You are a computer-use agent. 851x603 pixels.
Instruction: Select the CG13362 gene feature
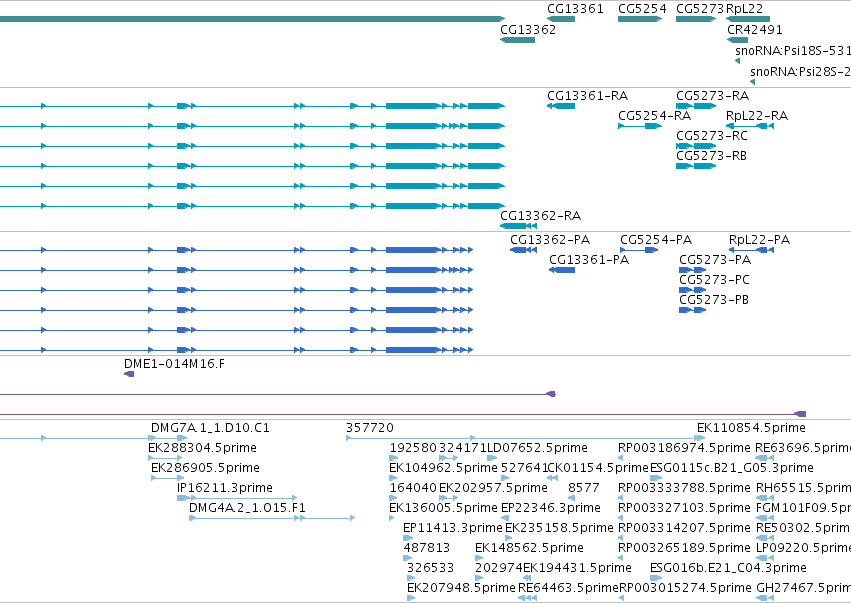(x=517, y=40)
